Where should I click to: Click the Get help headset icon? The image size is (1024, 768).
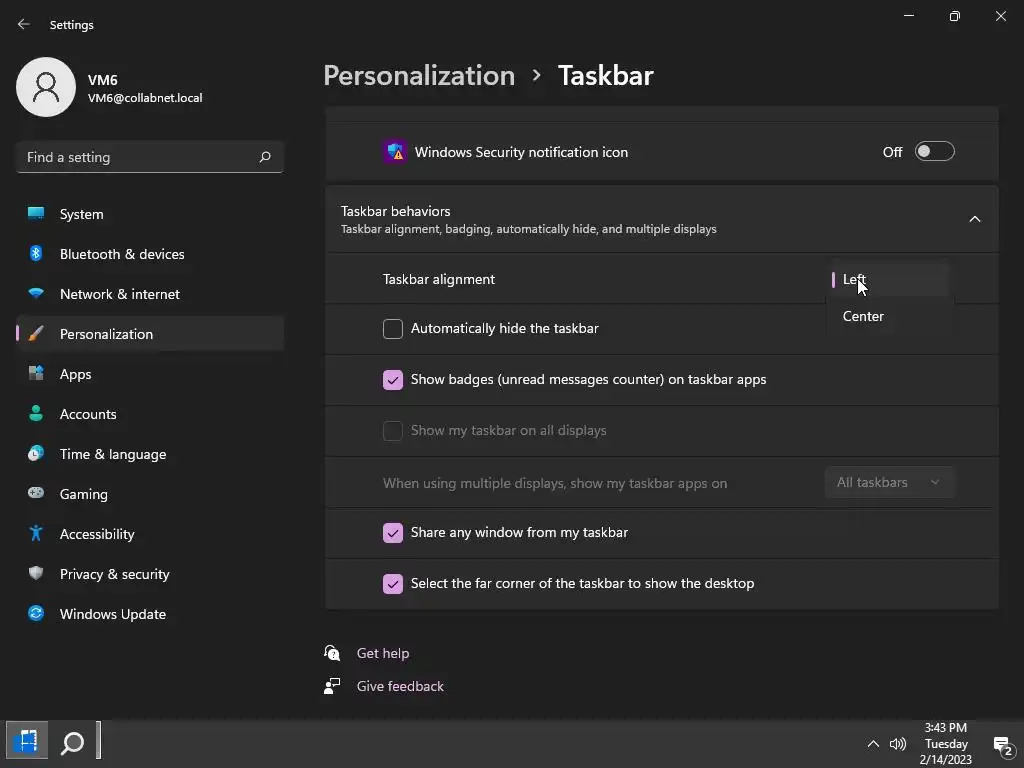click(332, 652)
